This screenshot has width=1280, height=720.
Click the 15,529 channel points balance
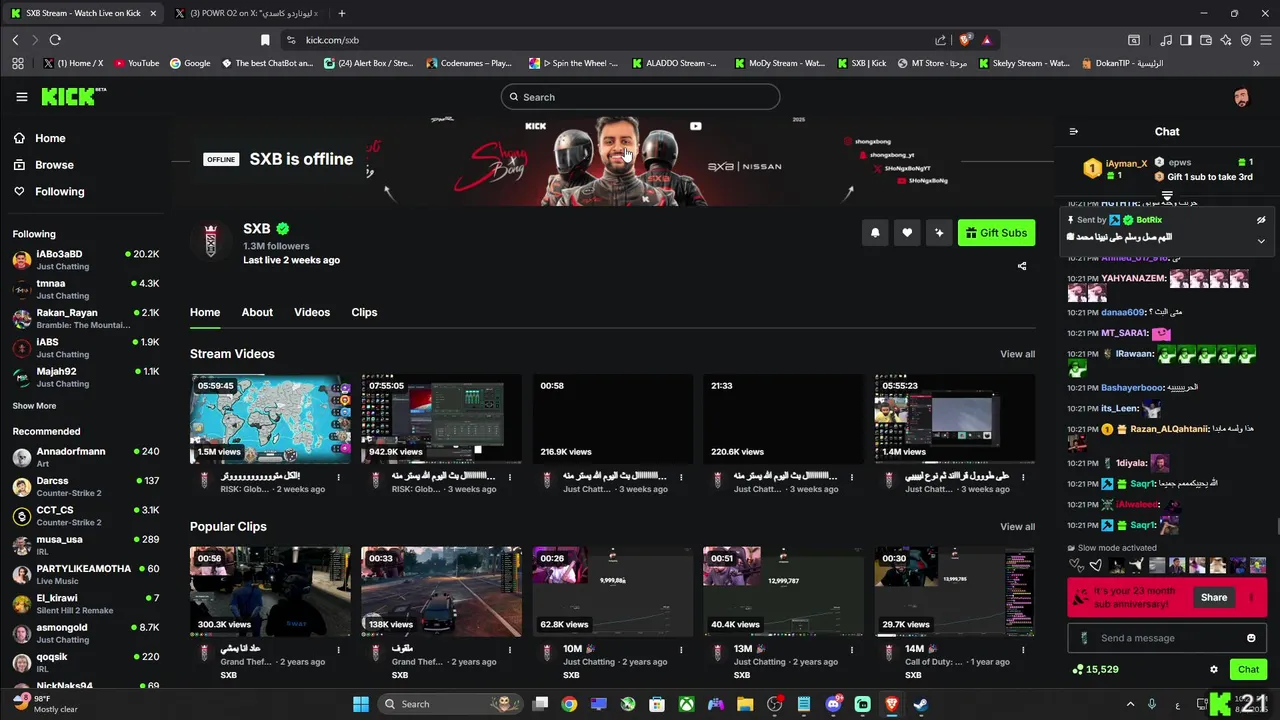pyautogui.click(x=1095, y=670)
